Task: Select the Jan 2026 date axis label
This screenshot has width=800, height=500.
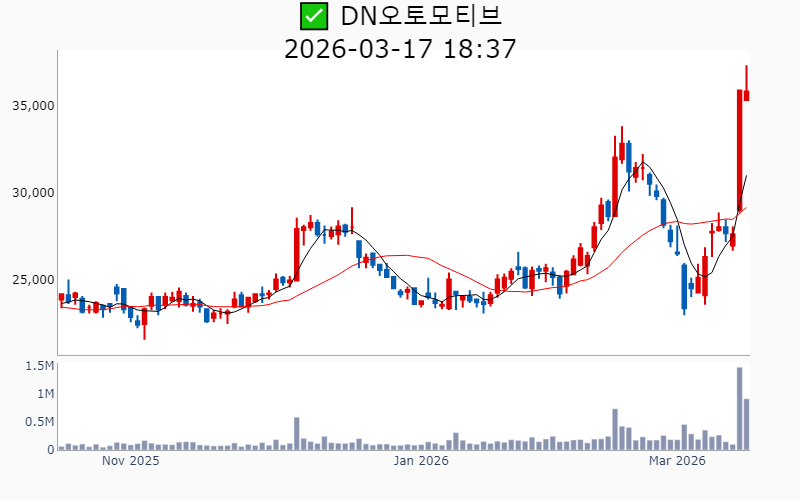Action: [x=420, y=461]
